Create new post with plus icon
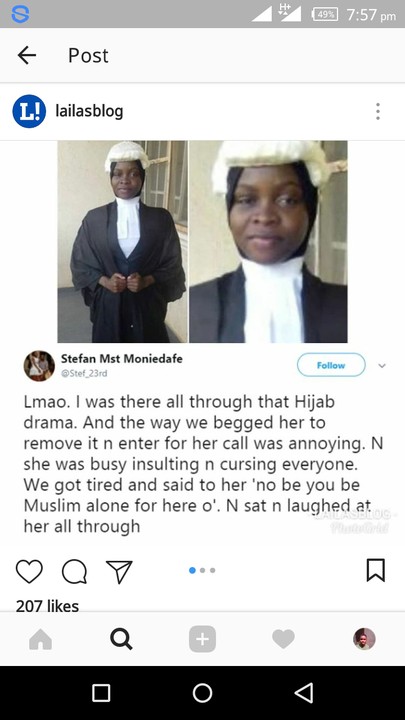Image resolution: width=405 pixels, height=720 pixels. point(202,639)
